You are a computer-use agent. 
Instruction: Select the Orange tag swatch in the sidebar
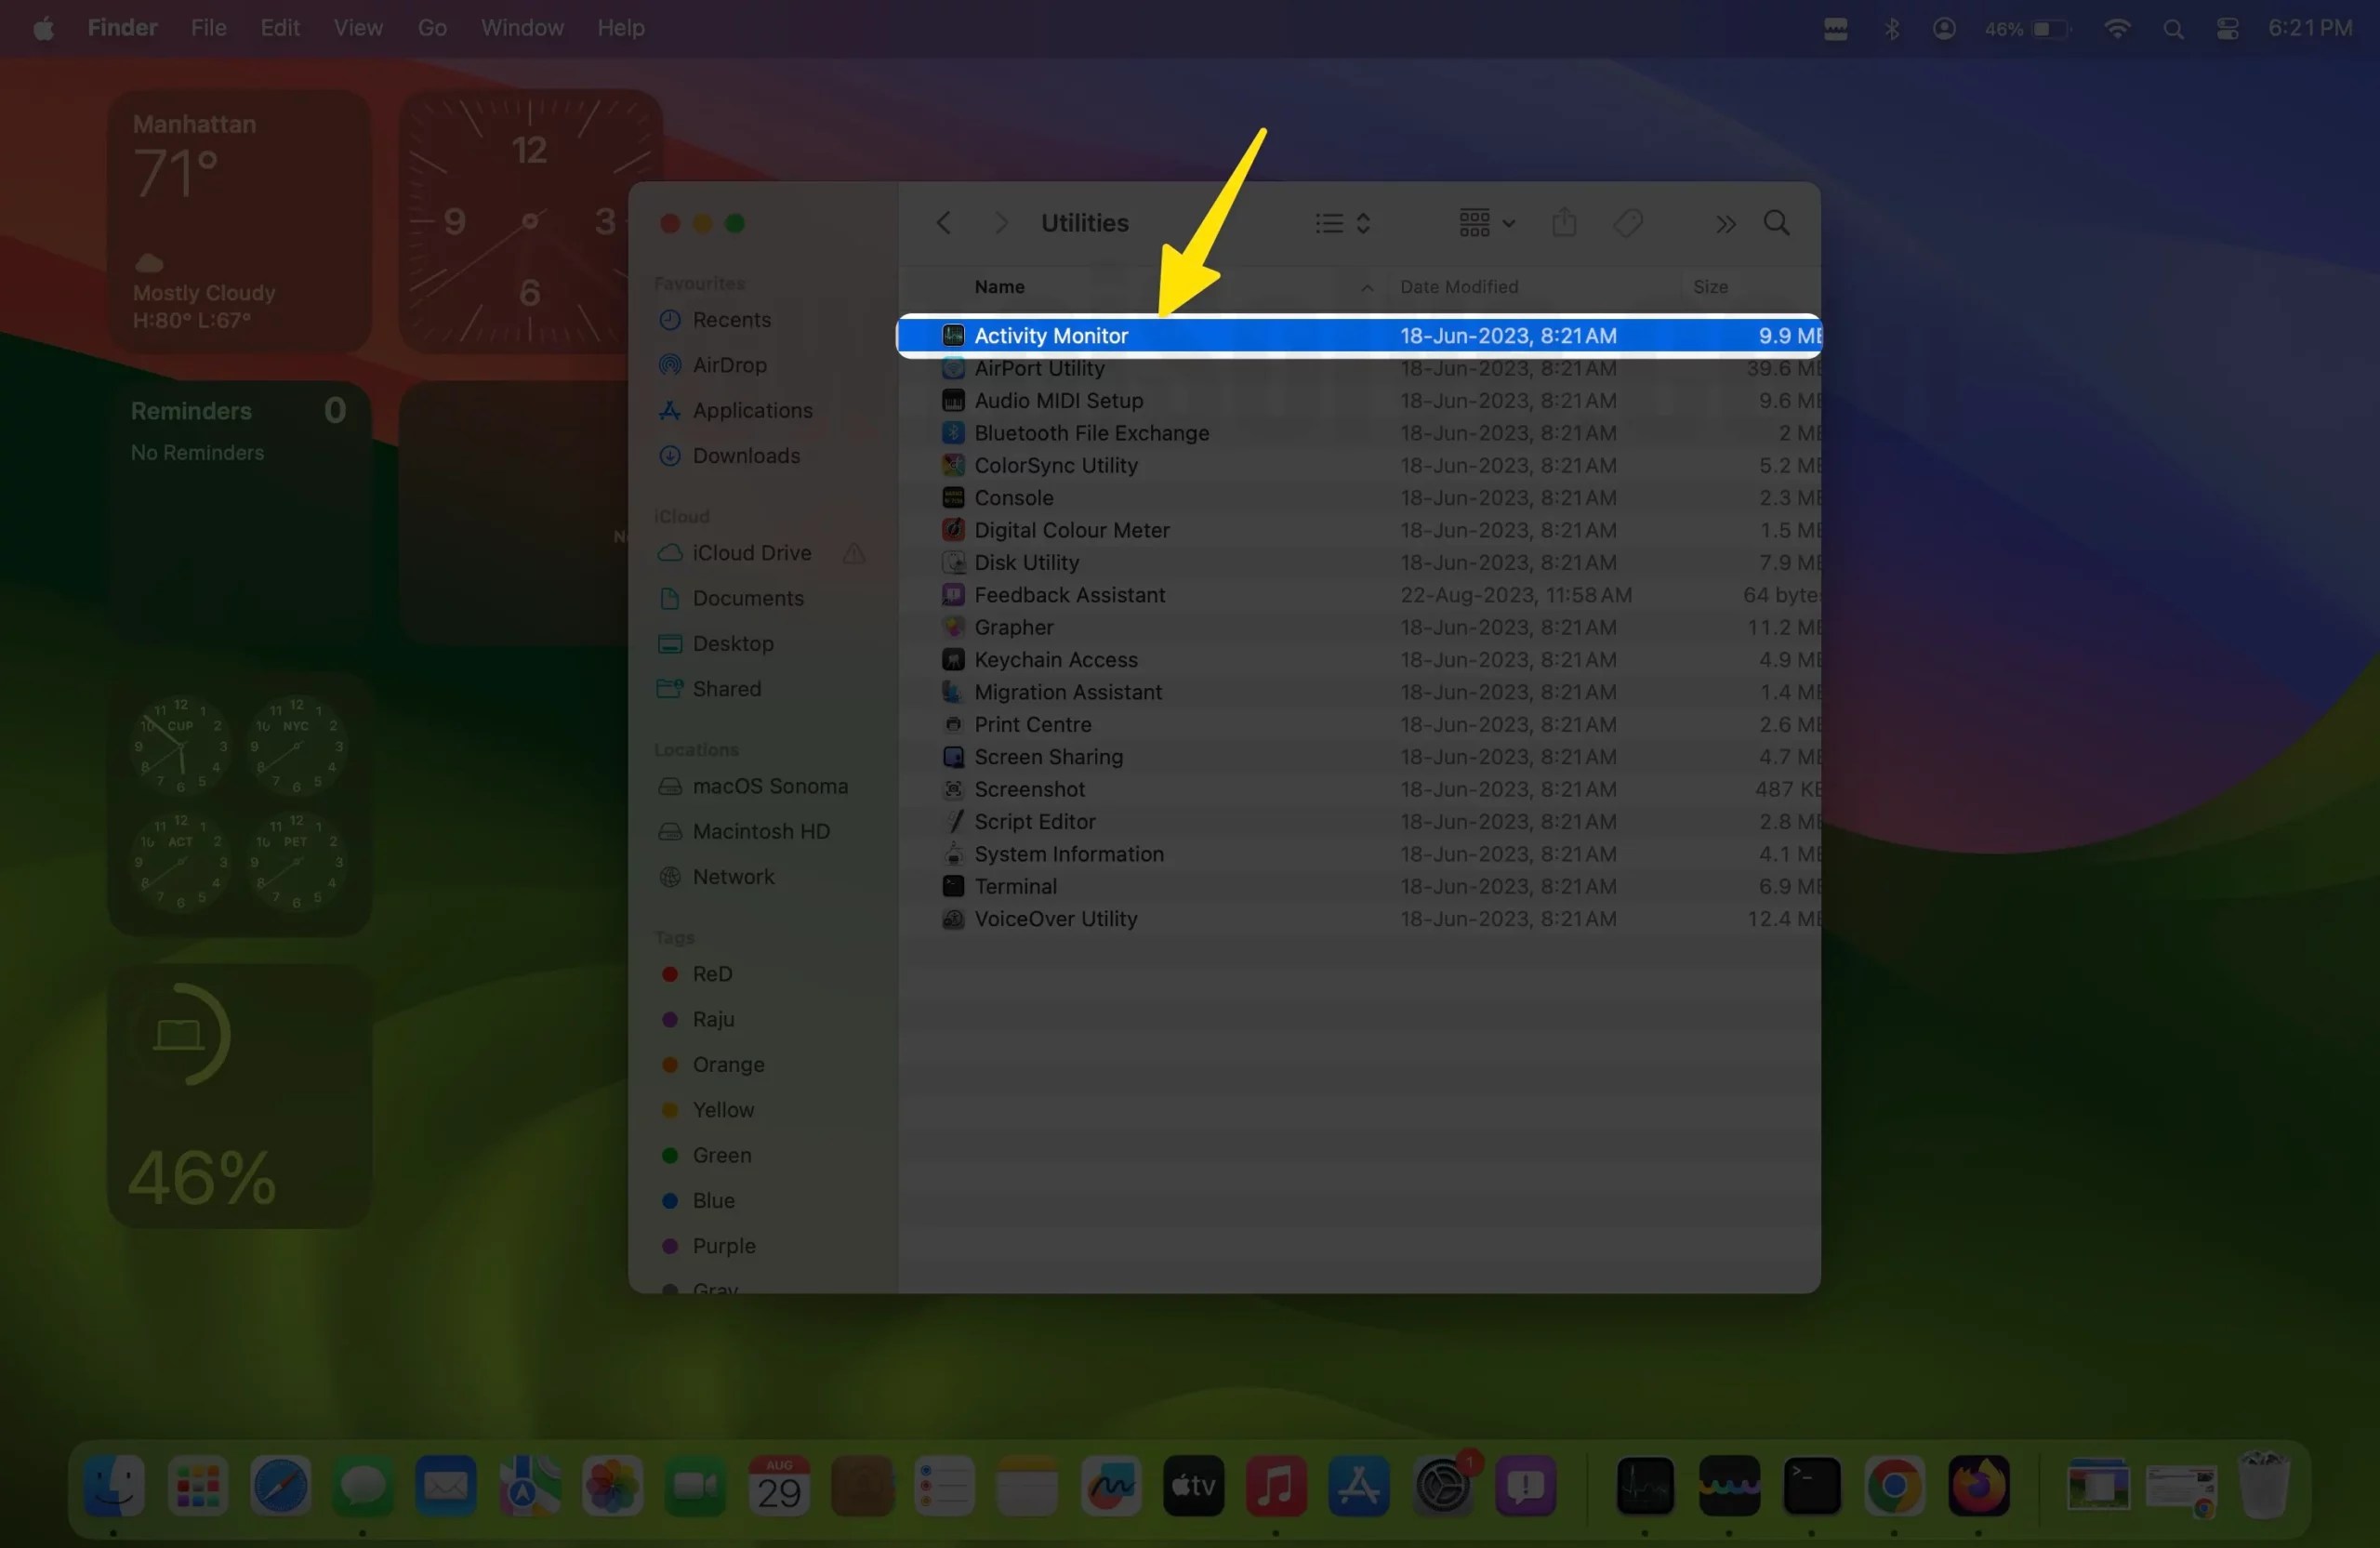tap(668, 1065)
